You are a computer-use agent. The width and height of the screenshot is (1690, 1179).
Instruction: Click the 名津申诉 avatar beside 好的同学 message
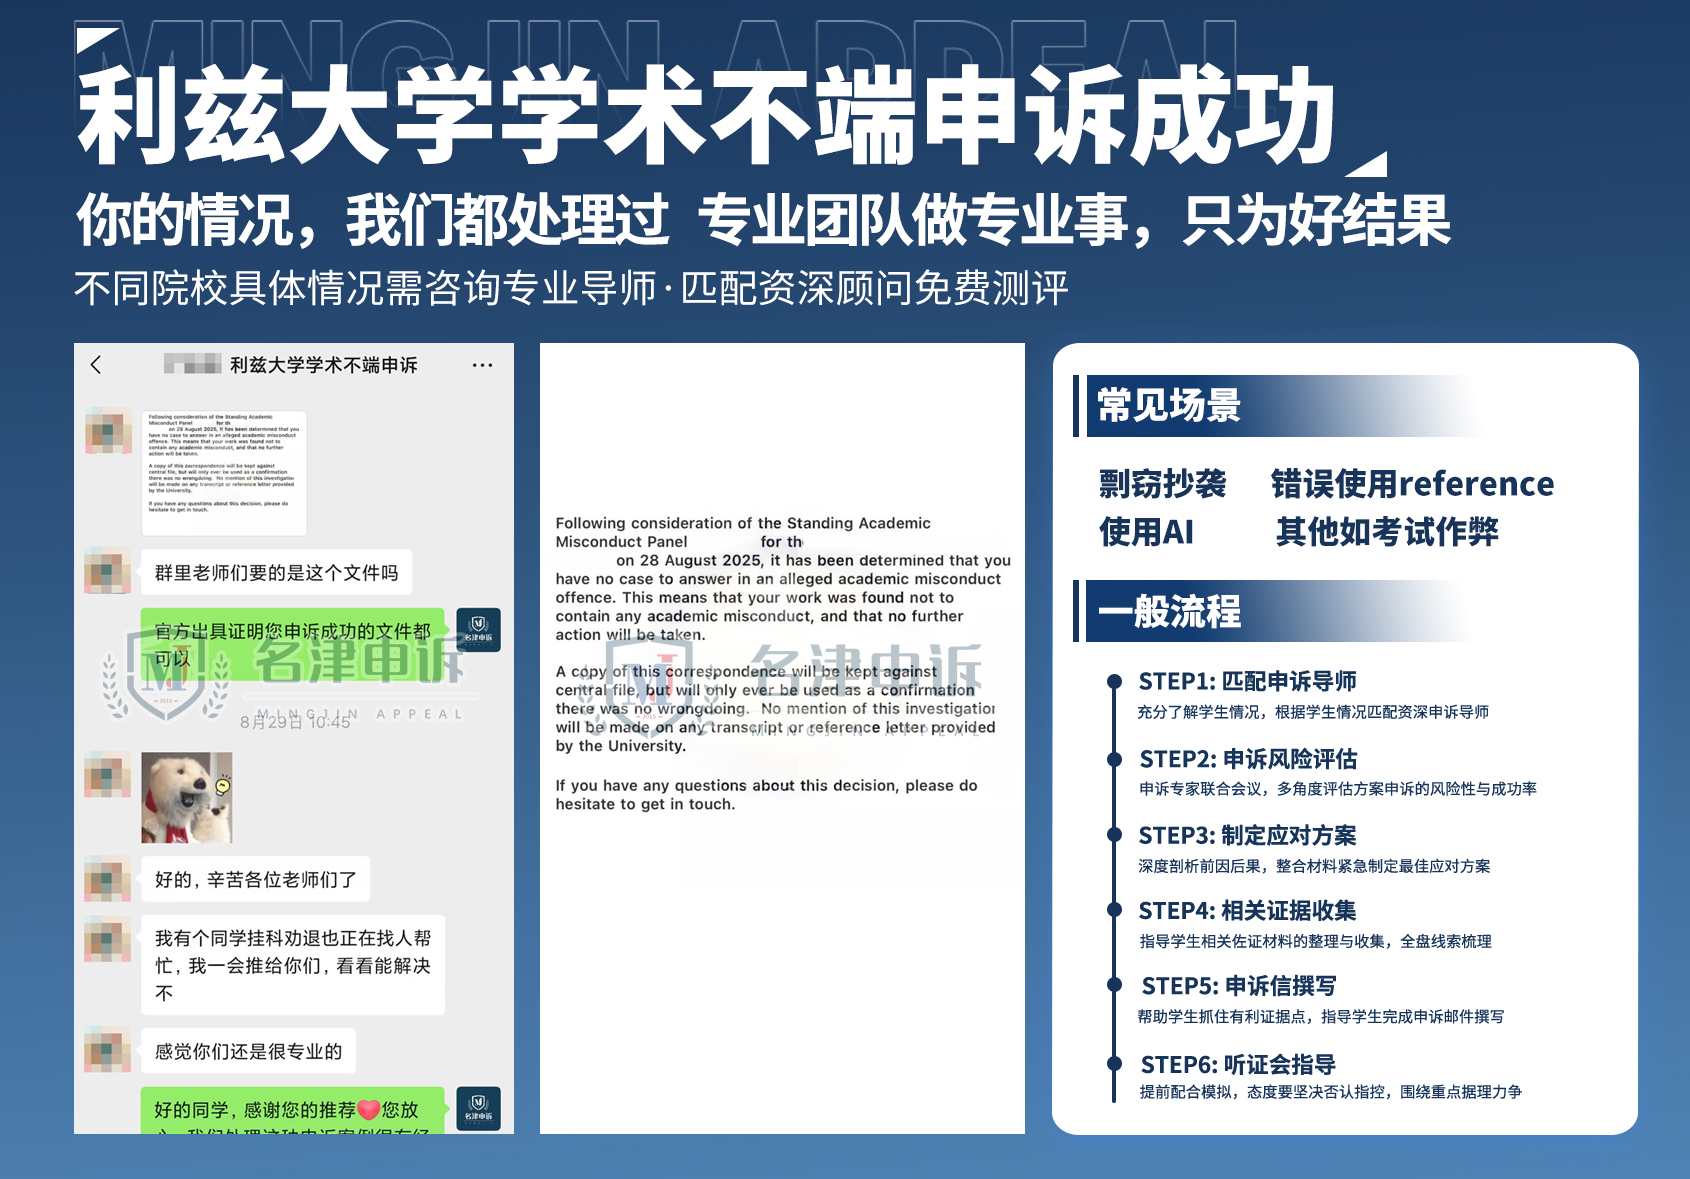(478, 1108)
